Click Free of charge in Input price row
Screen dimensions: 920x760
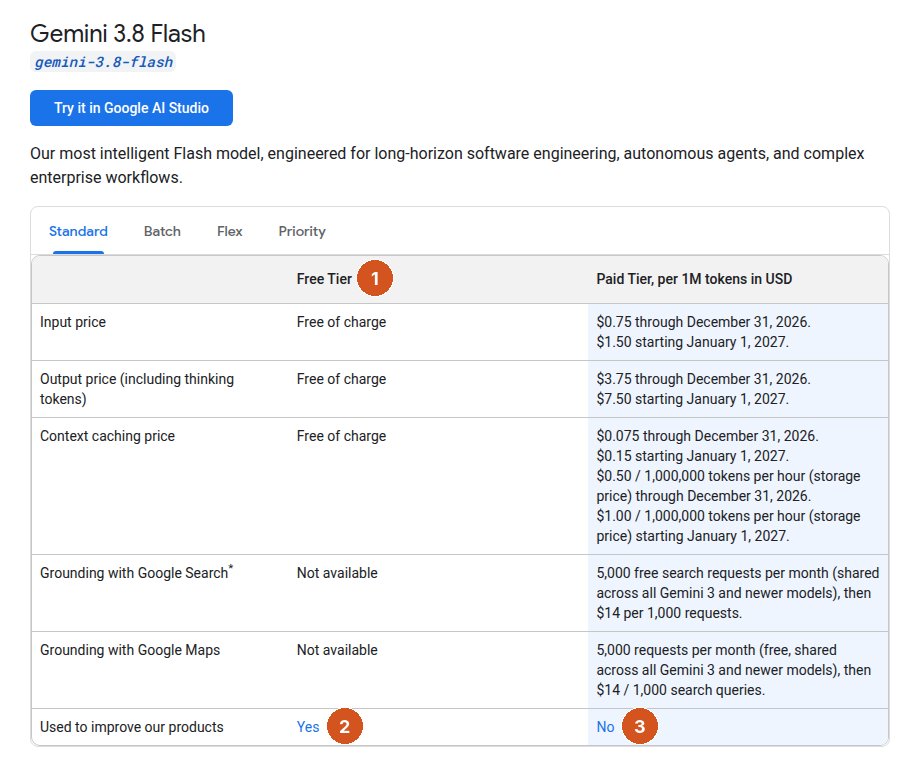[x=341, y=322]
